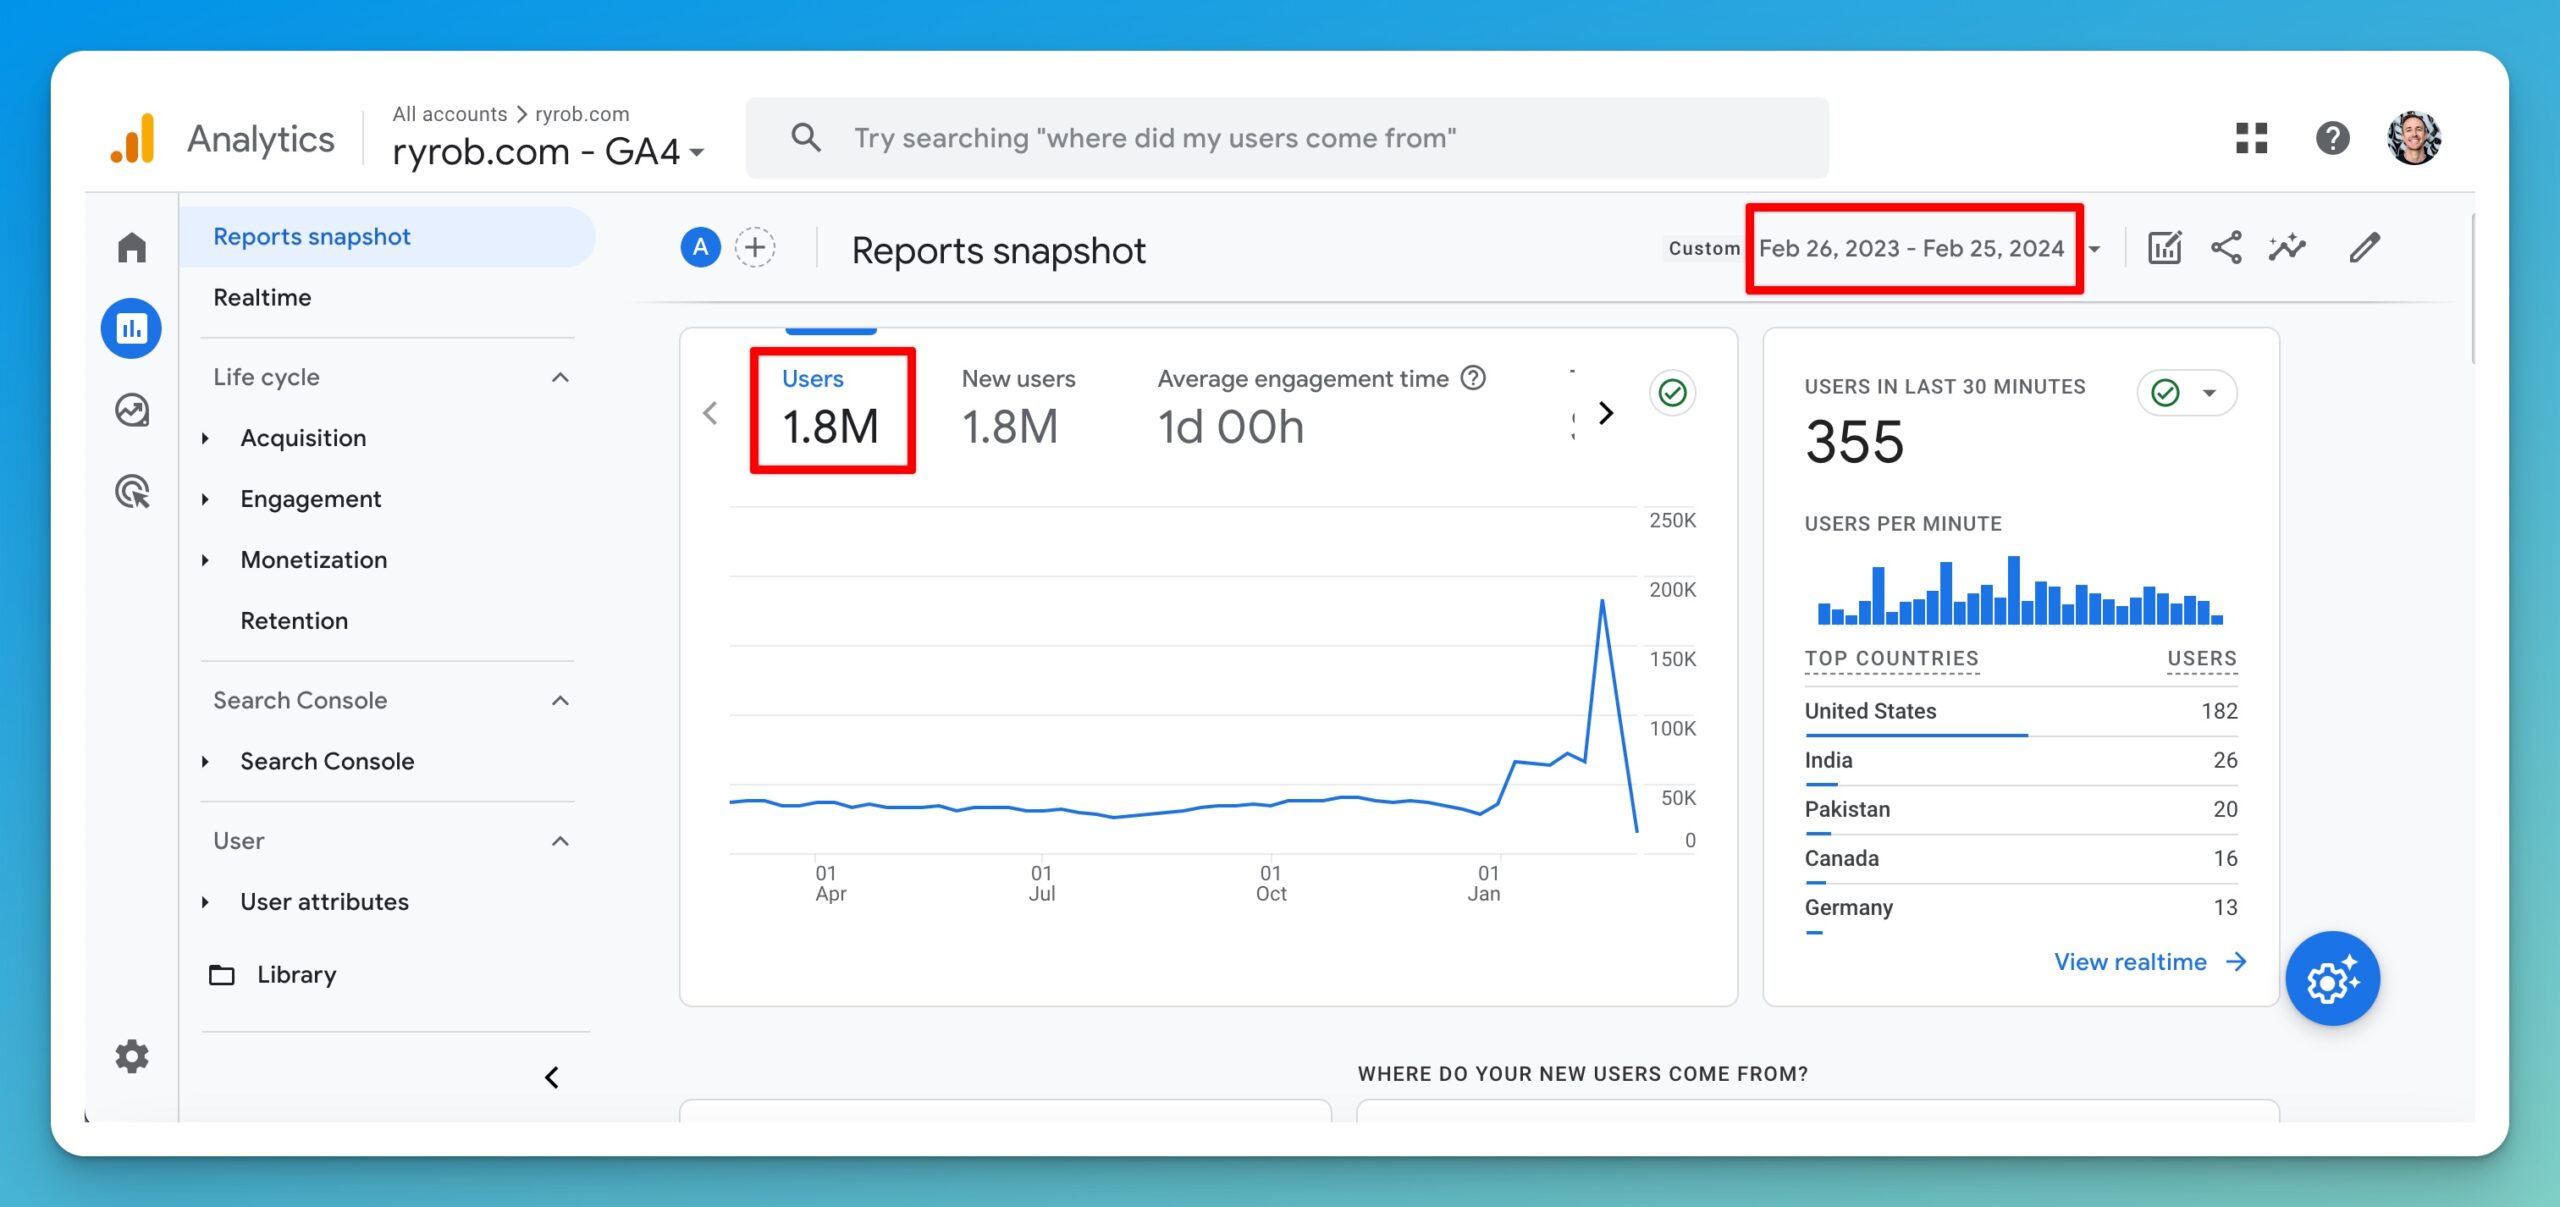Open Admin settings gear icon

point(131,1056)
